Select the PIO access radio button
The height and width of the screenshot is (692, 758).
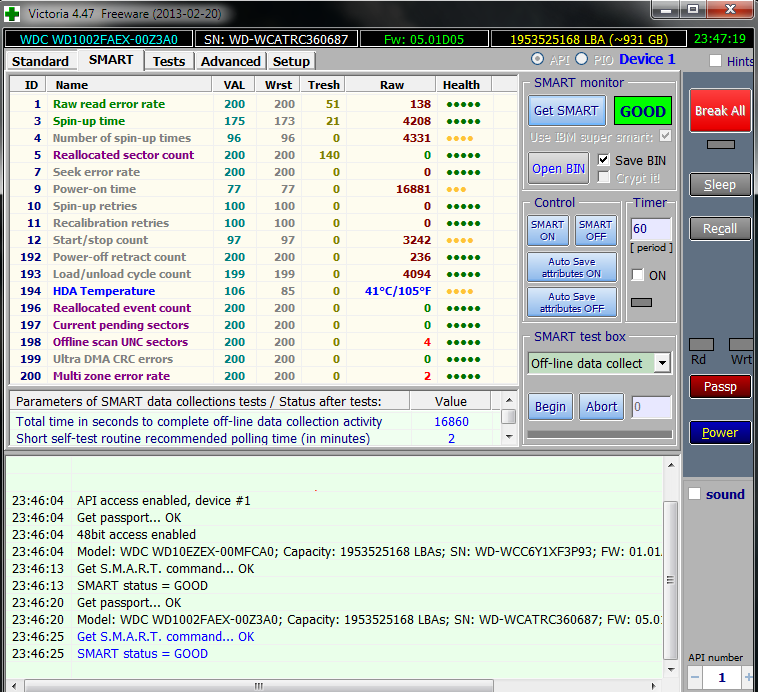[x=582, y=59]
